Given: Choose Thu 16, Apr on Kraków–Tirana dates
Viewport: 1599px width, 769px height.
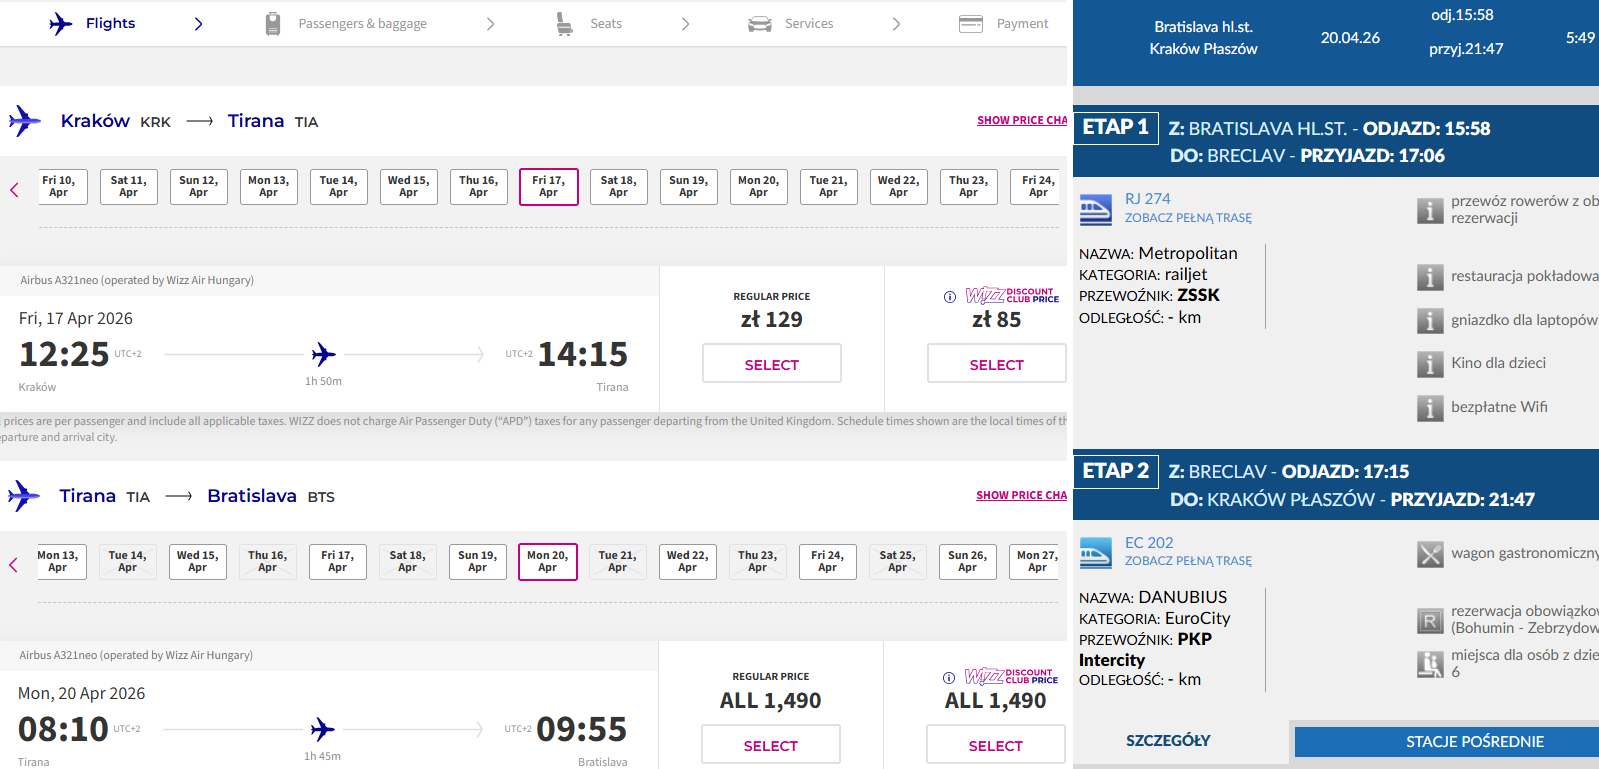Looking at the screenshot, I should click(x=479, y=187).
